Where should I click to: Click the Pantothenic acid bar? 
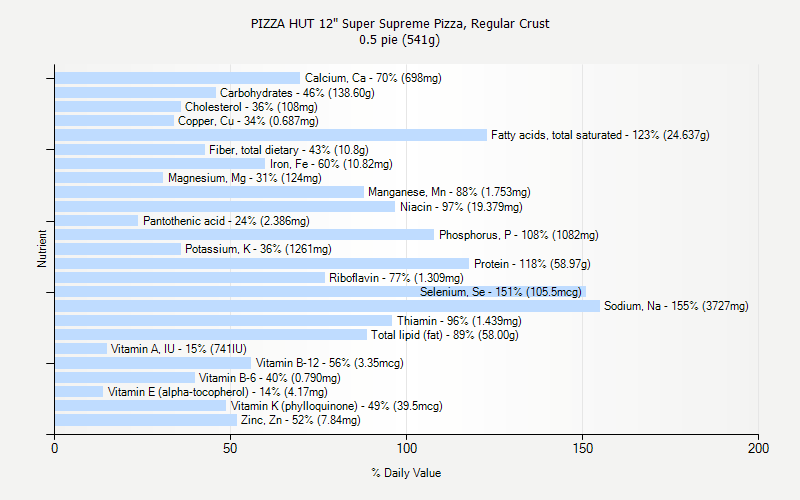click(97, 221)
